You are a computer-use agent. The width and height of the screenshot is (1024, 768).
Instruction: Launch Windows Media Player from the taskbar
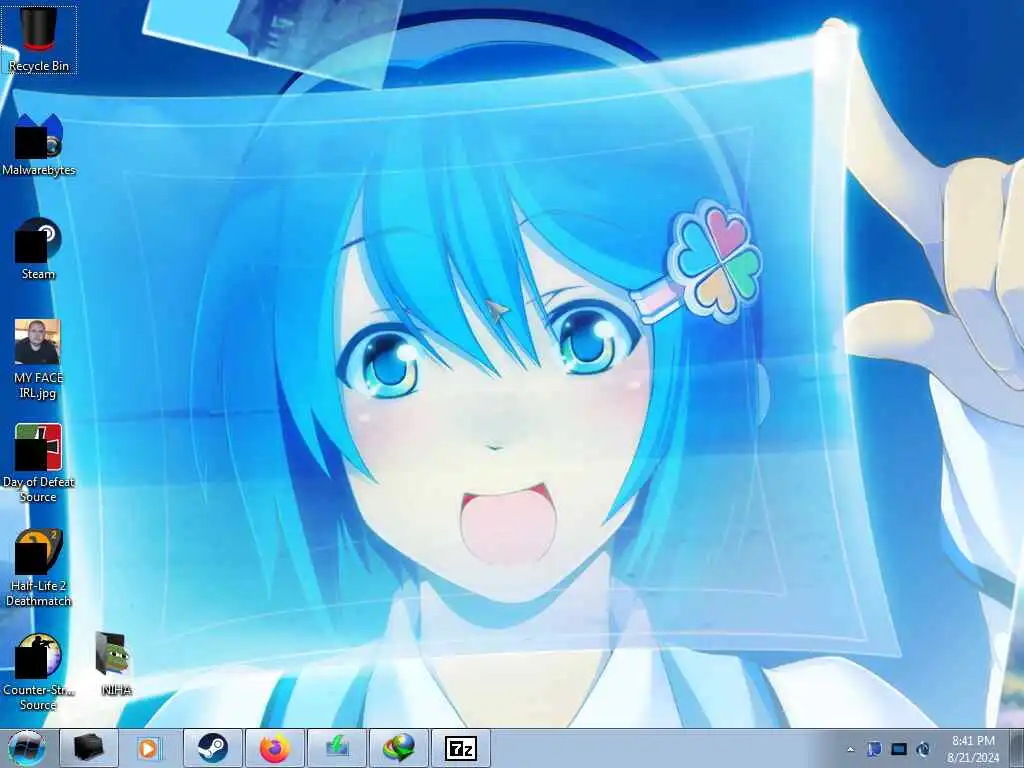150,748
